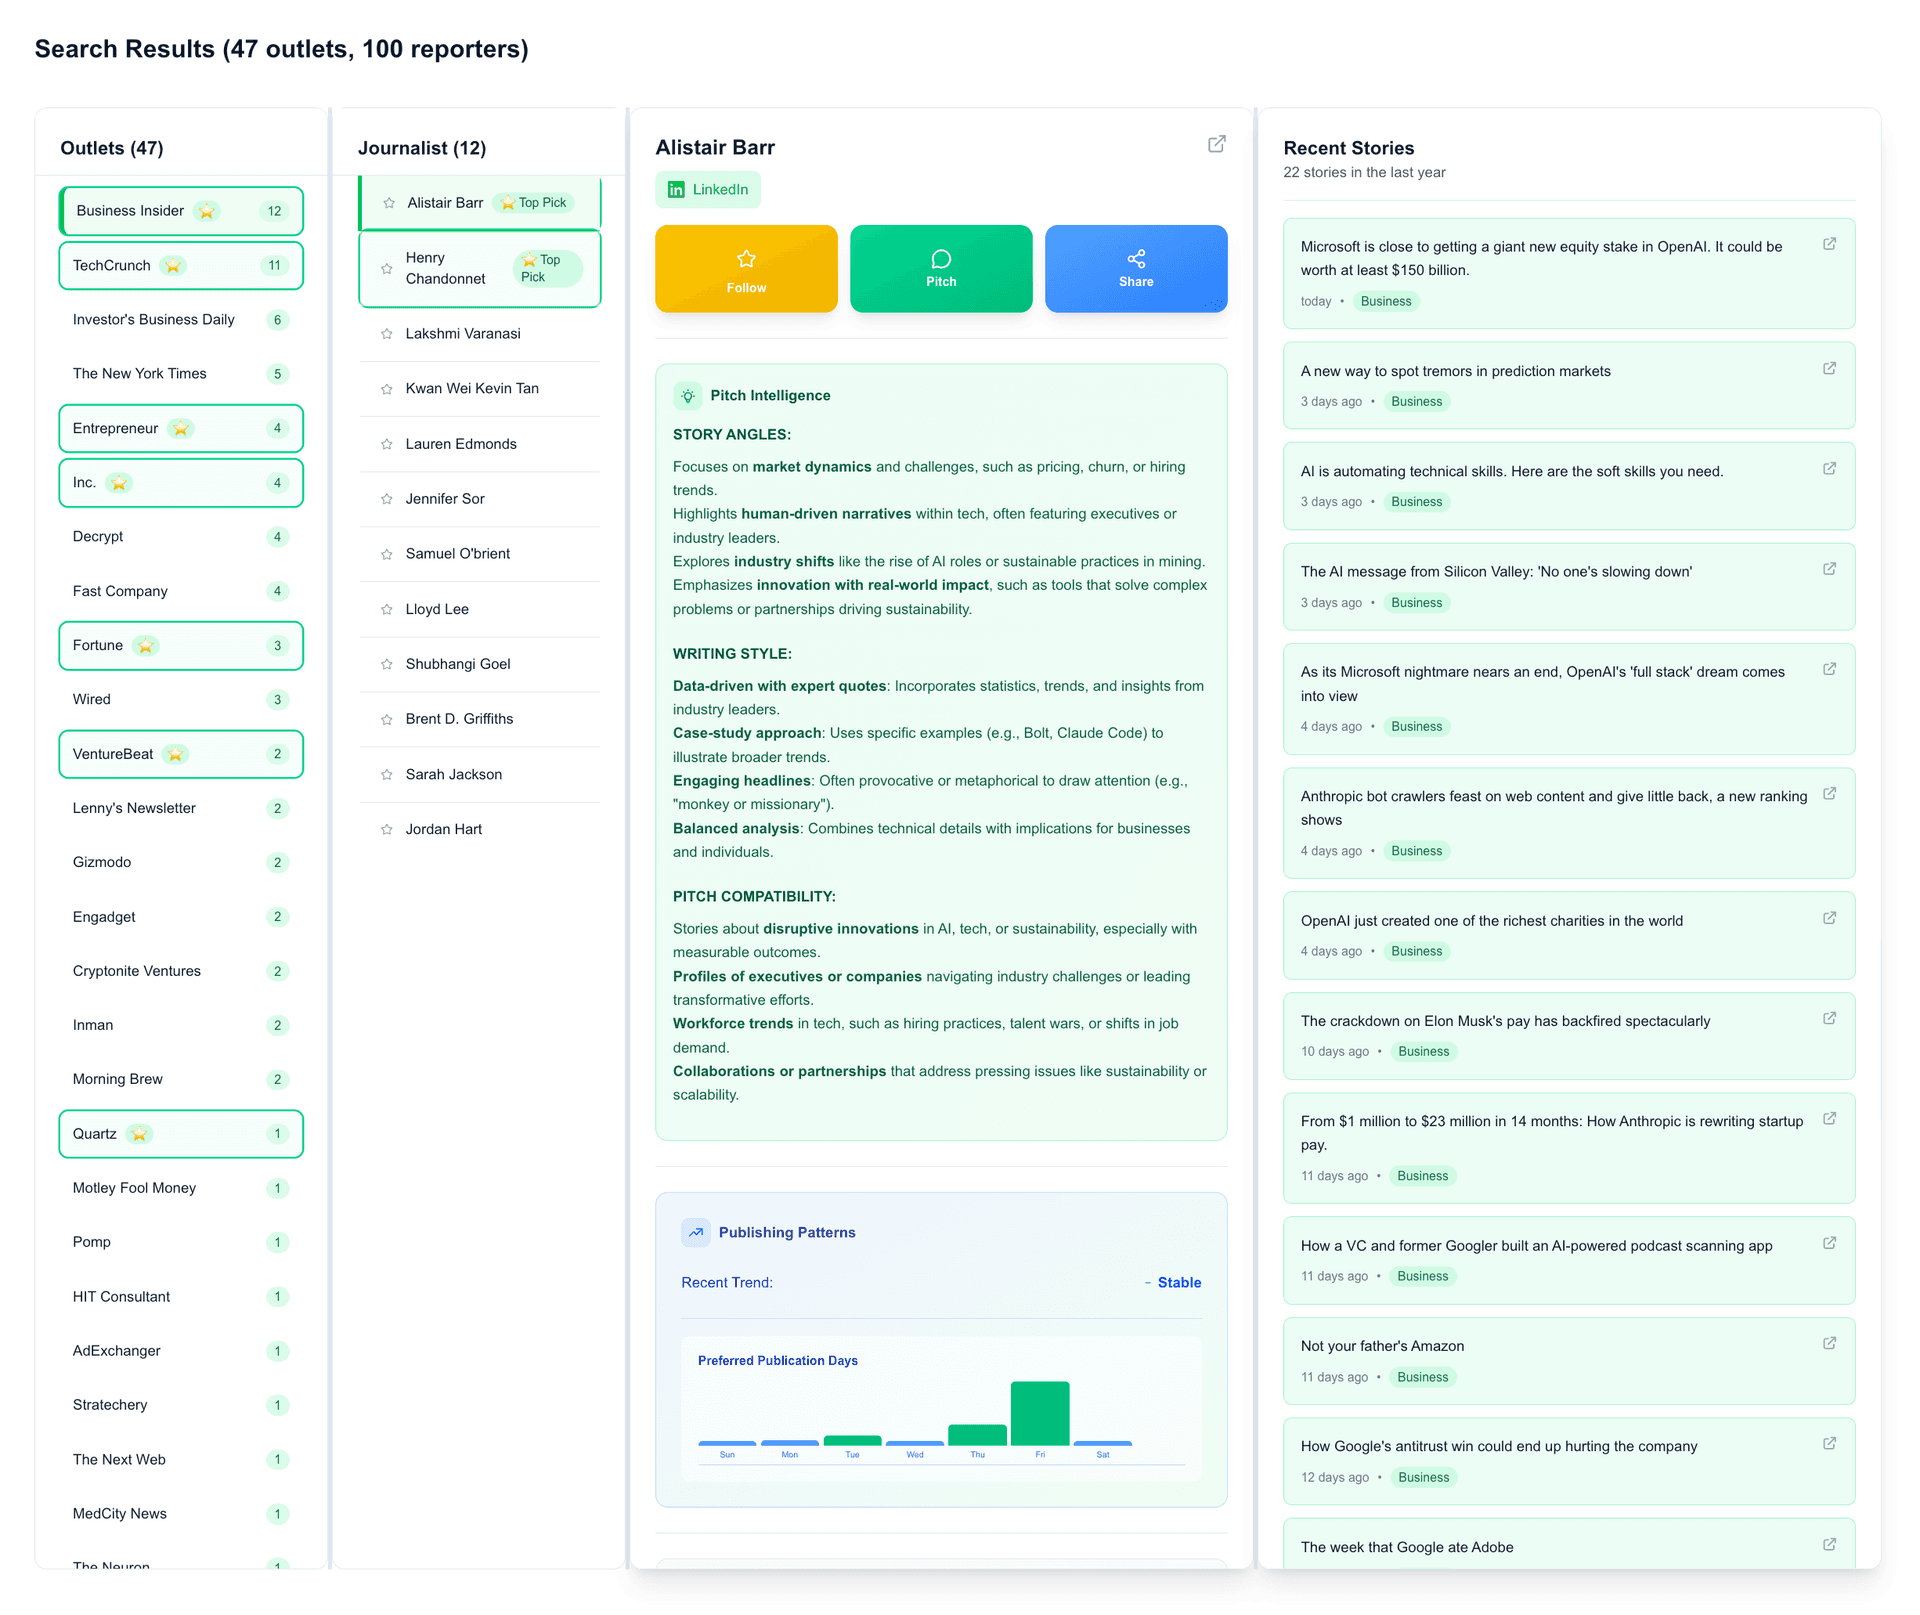Open external link for Elon Musk pay story

coord(1829,1019)
